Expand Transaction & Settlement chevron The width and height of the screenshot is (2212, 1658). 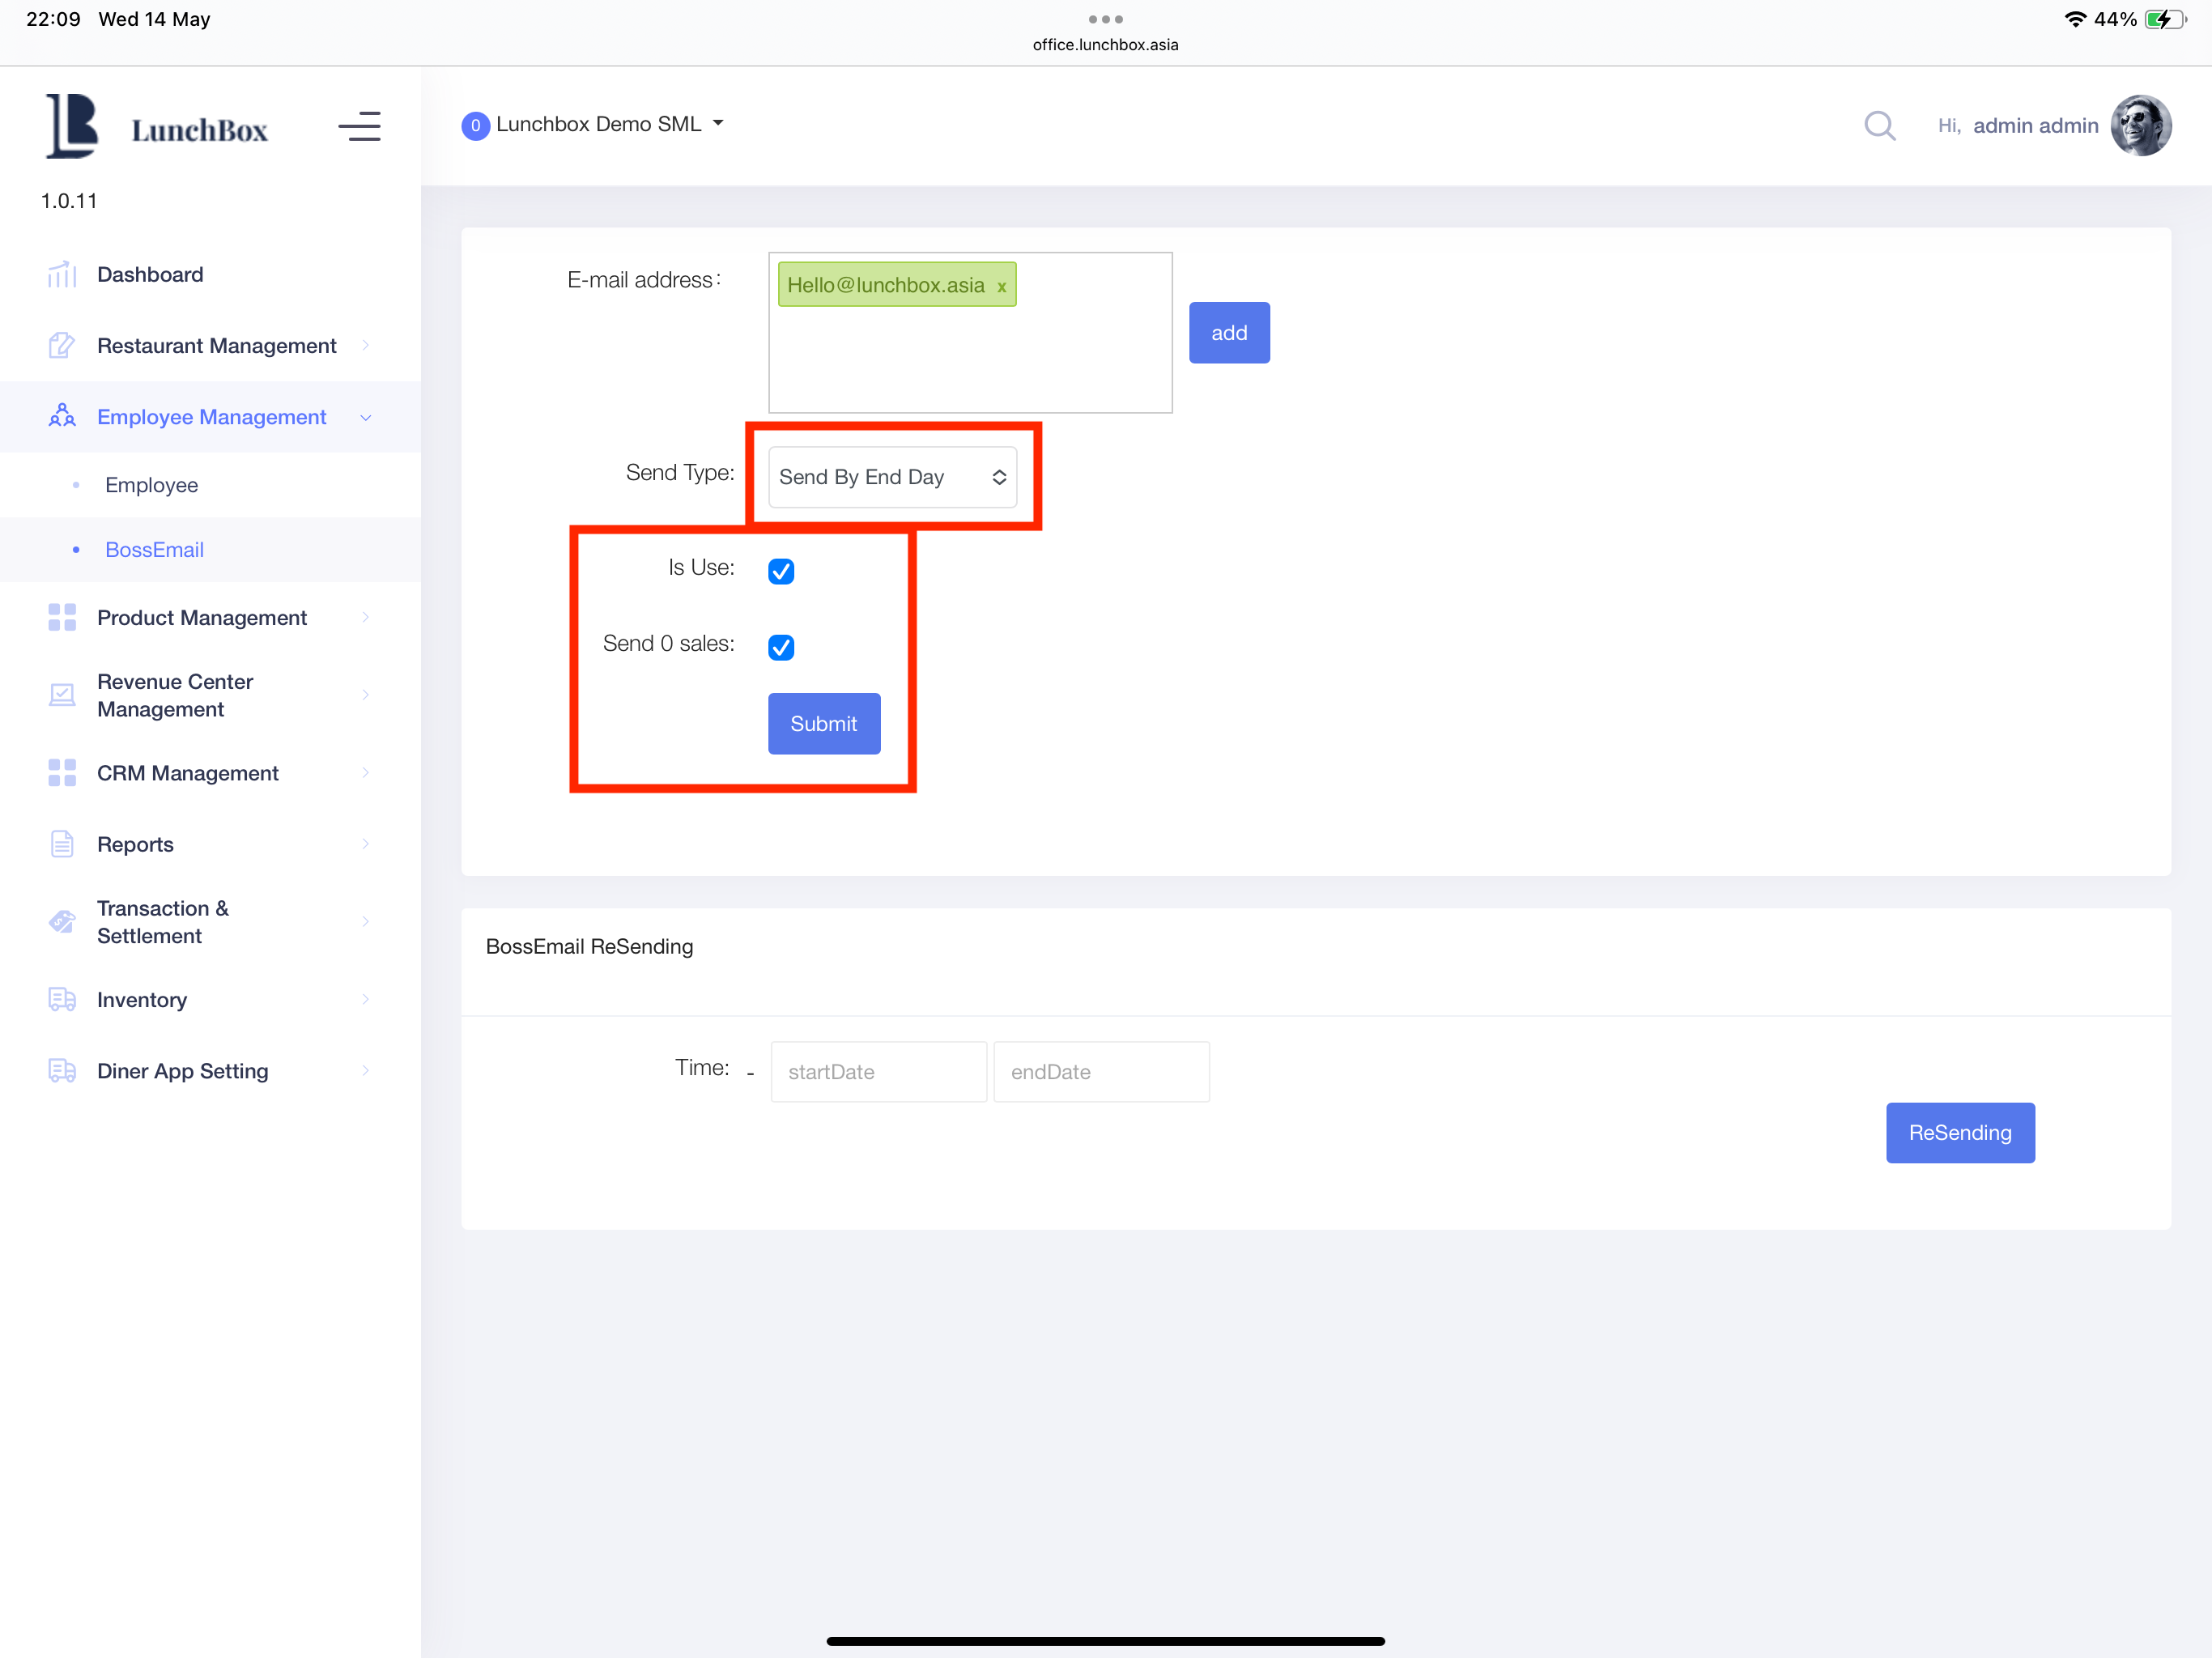pos(366,922)
